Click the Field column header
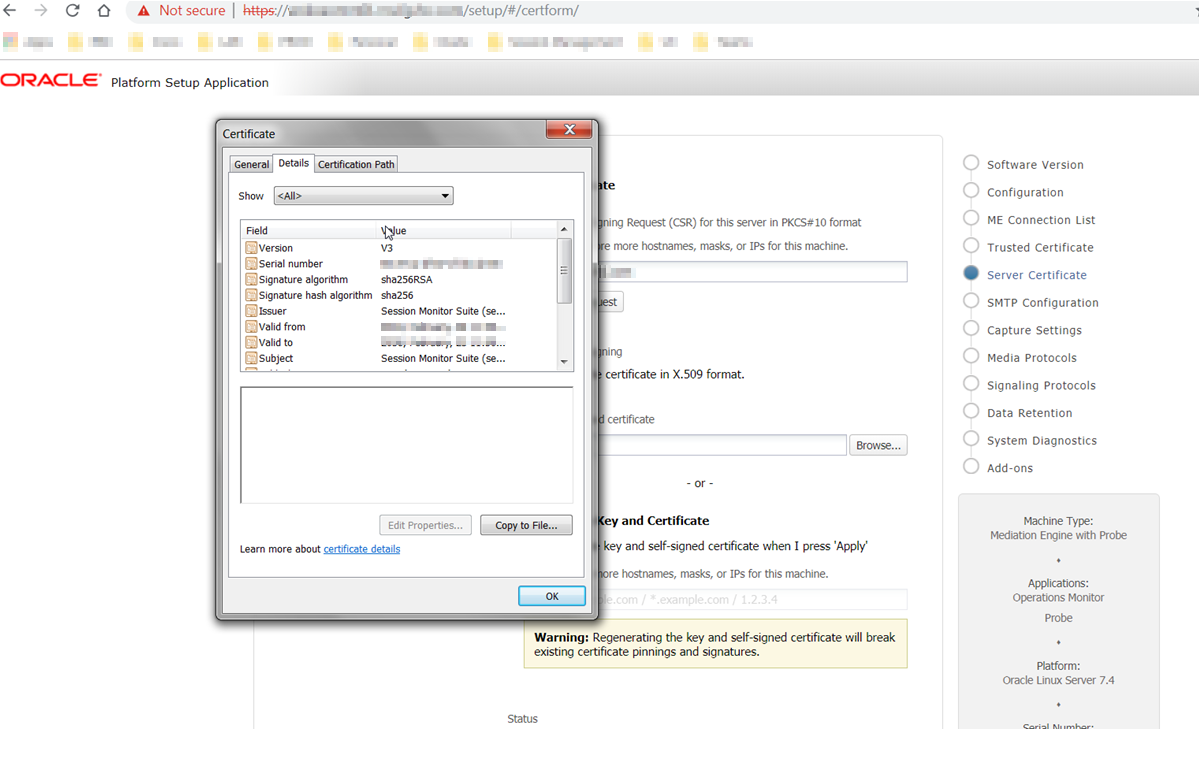The height and width of the screenshot is (769, 1199). point(308,230)
